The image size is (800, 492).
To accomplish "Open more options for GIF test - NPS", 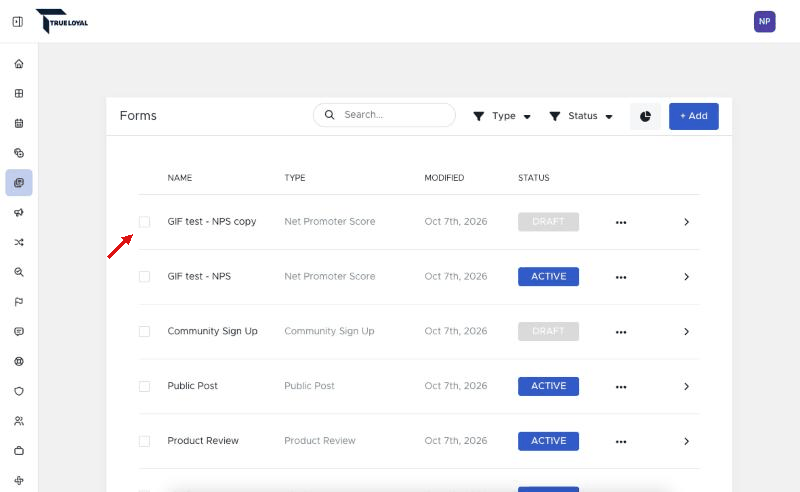I will pyautogui.click(x=621, y=277).
